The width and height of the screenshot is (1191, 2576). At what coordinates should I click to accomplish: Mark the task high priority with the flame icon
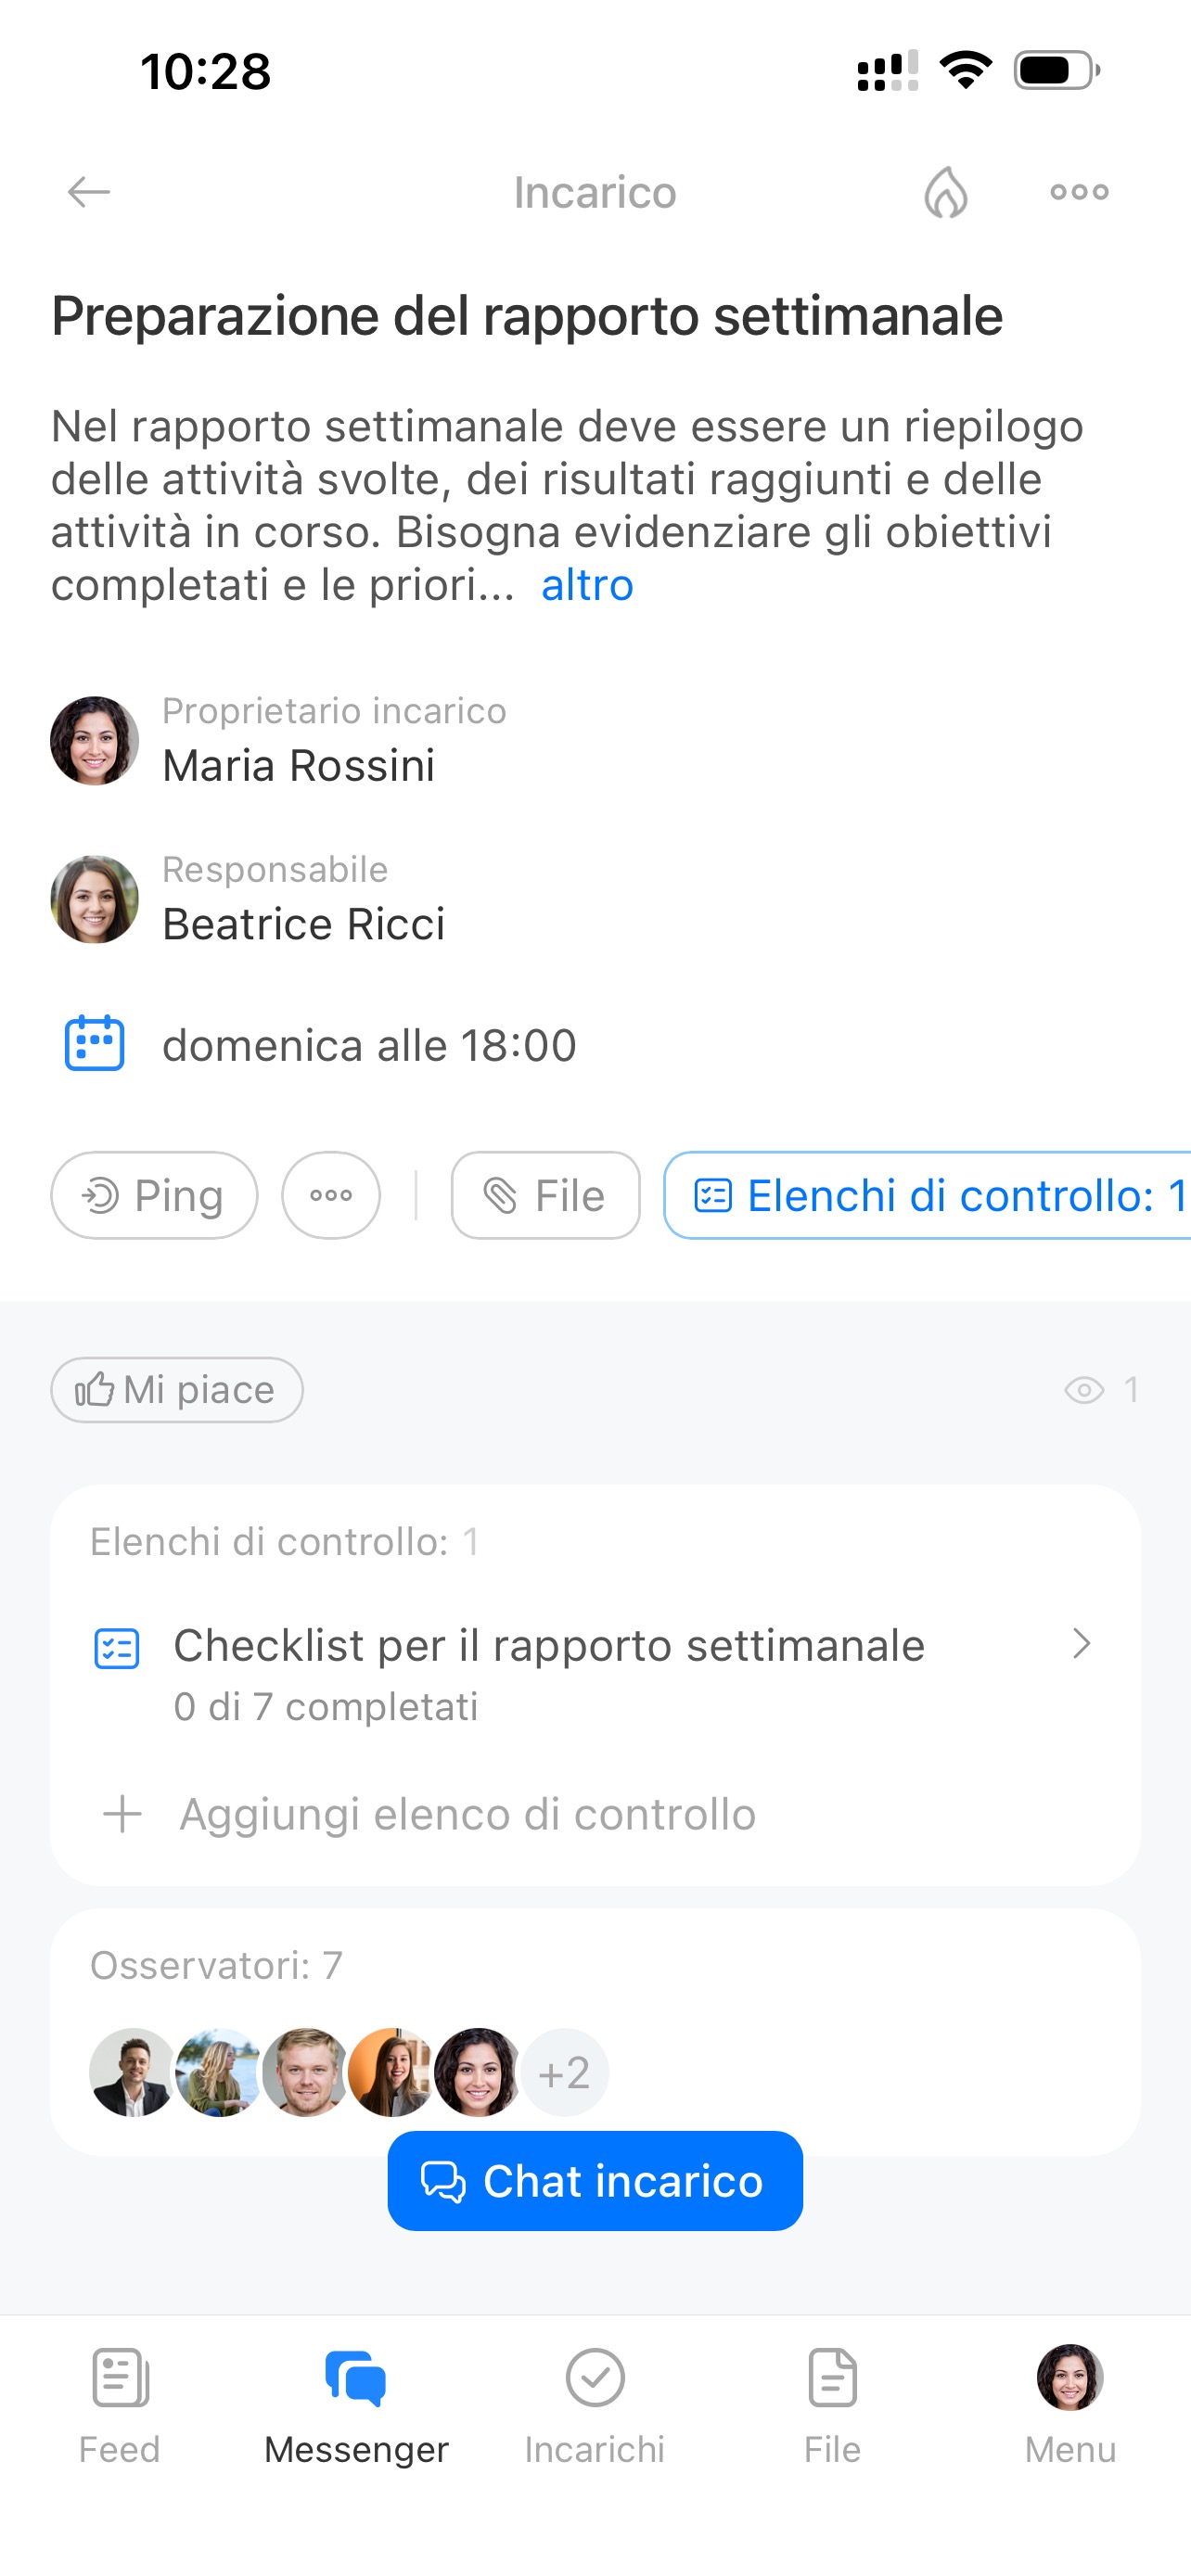coord(945,192)
